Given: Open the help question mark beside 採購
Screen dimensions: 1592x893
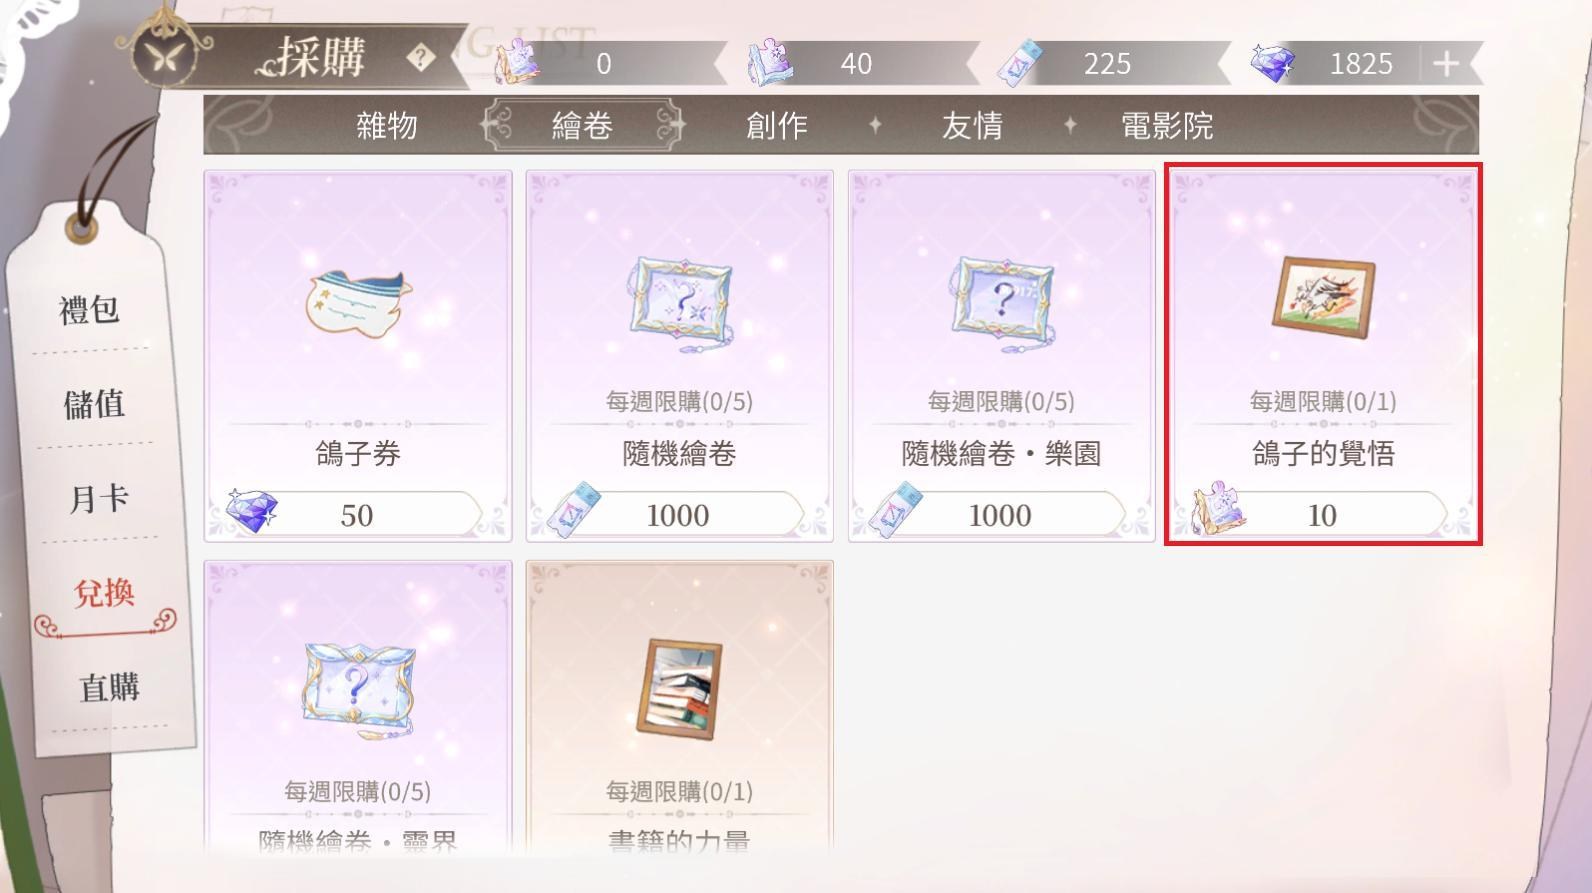Looking at the screenshot, I should tap(421, 58).
